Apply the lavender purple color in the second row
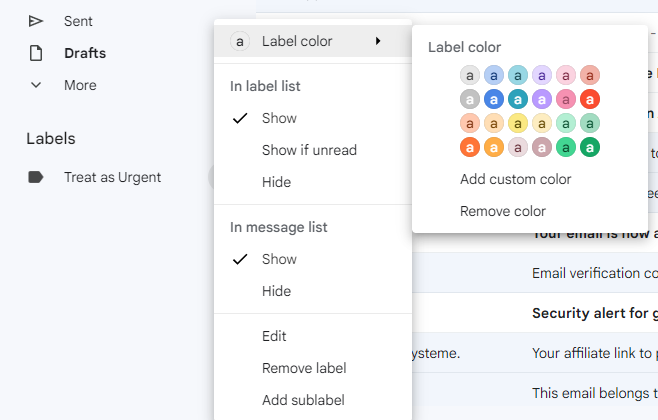This screenshot has width=658, height=420. point(542,99)
